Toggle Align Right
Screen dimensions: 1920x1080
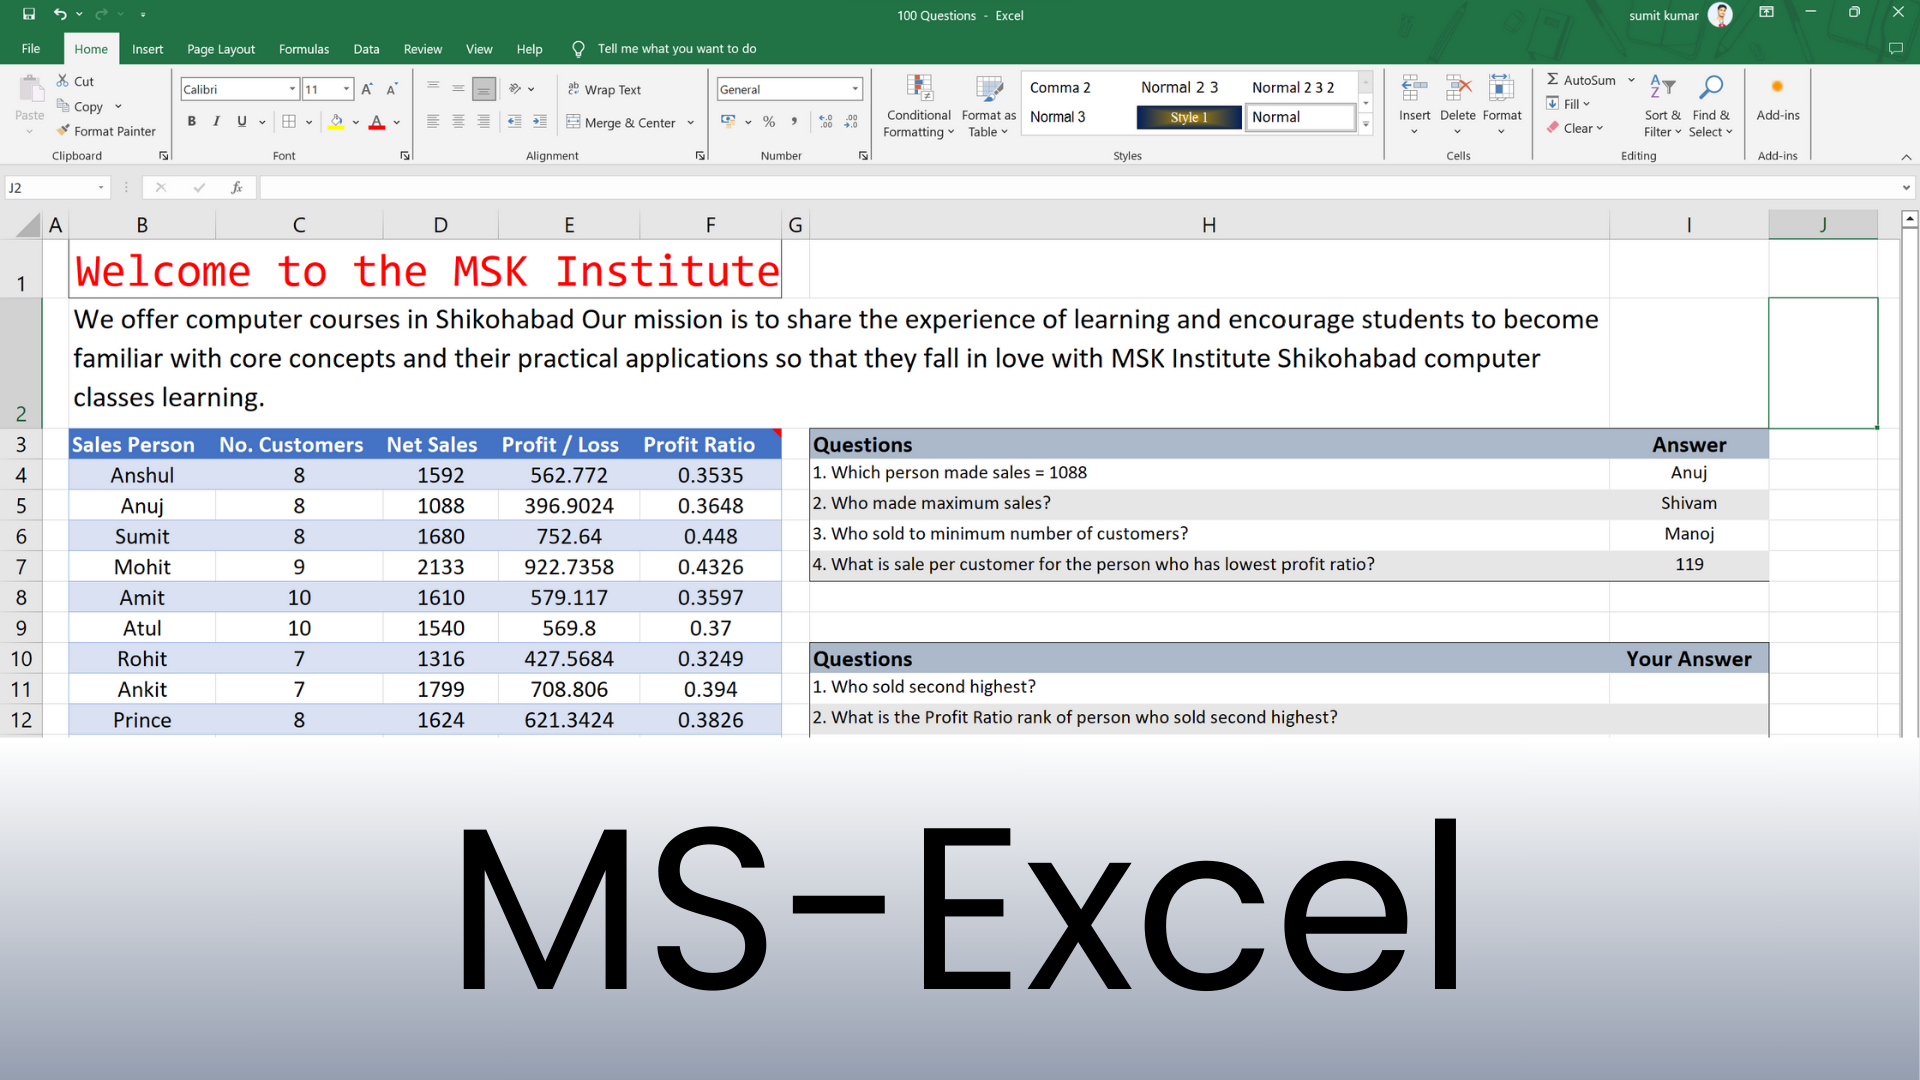[x=483, y=122]
